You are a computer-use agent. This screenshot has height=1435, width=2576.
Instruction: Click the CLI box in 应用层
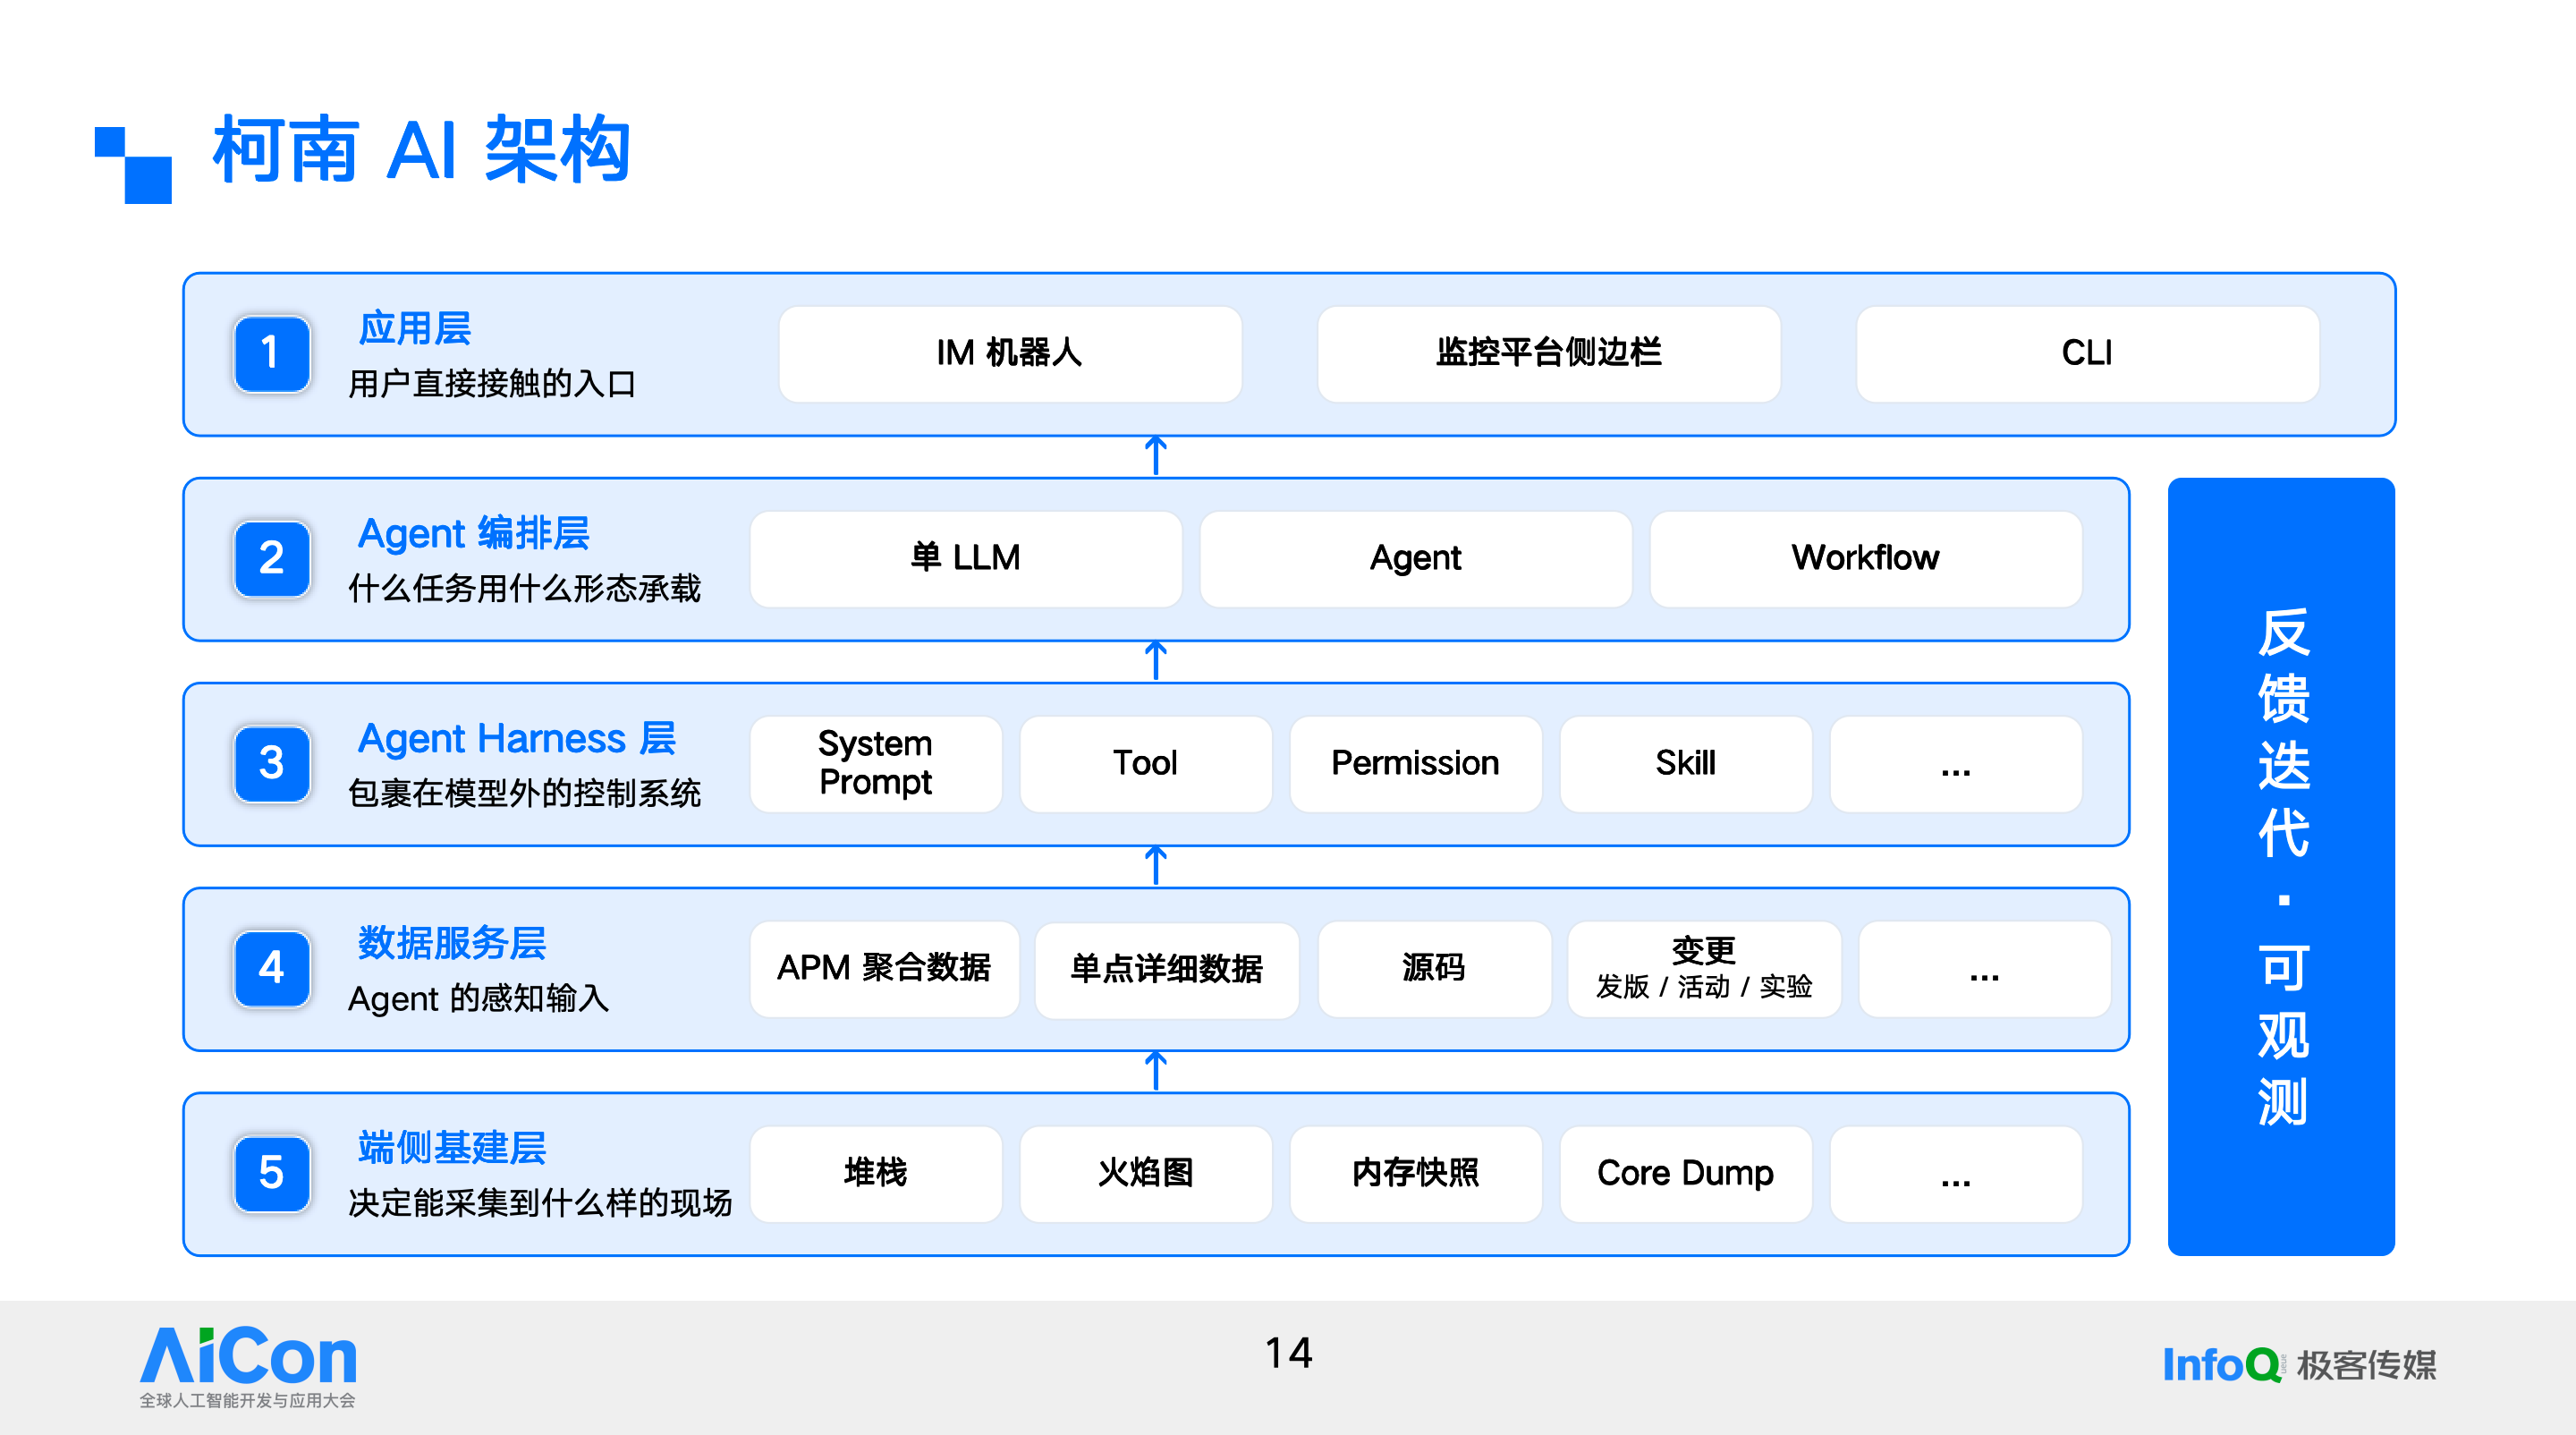(x=2087, y=354)
